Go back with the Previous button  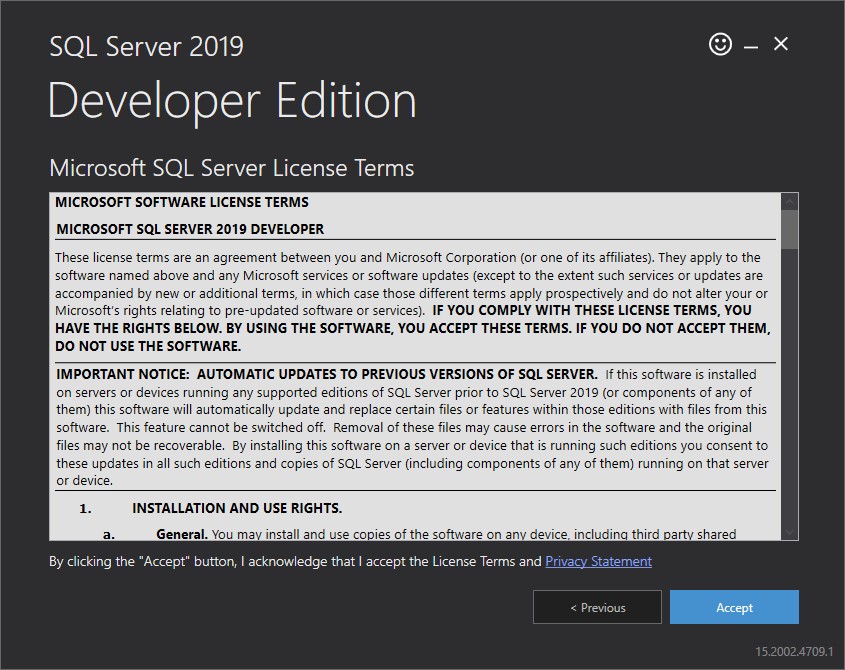pos(597,607)
